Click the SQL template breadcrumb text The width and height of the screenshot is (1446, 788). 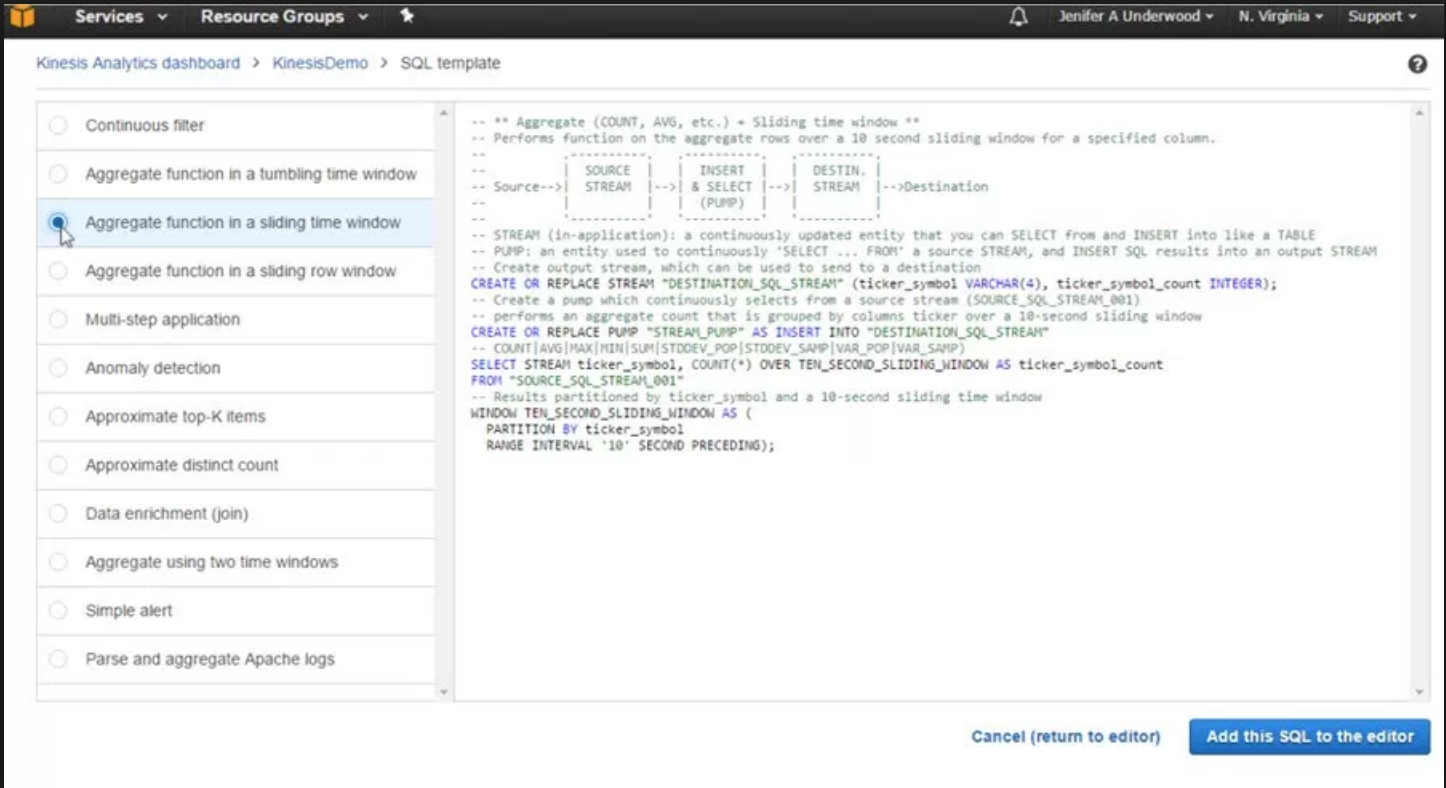(450, 63)
